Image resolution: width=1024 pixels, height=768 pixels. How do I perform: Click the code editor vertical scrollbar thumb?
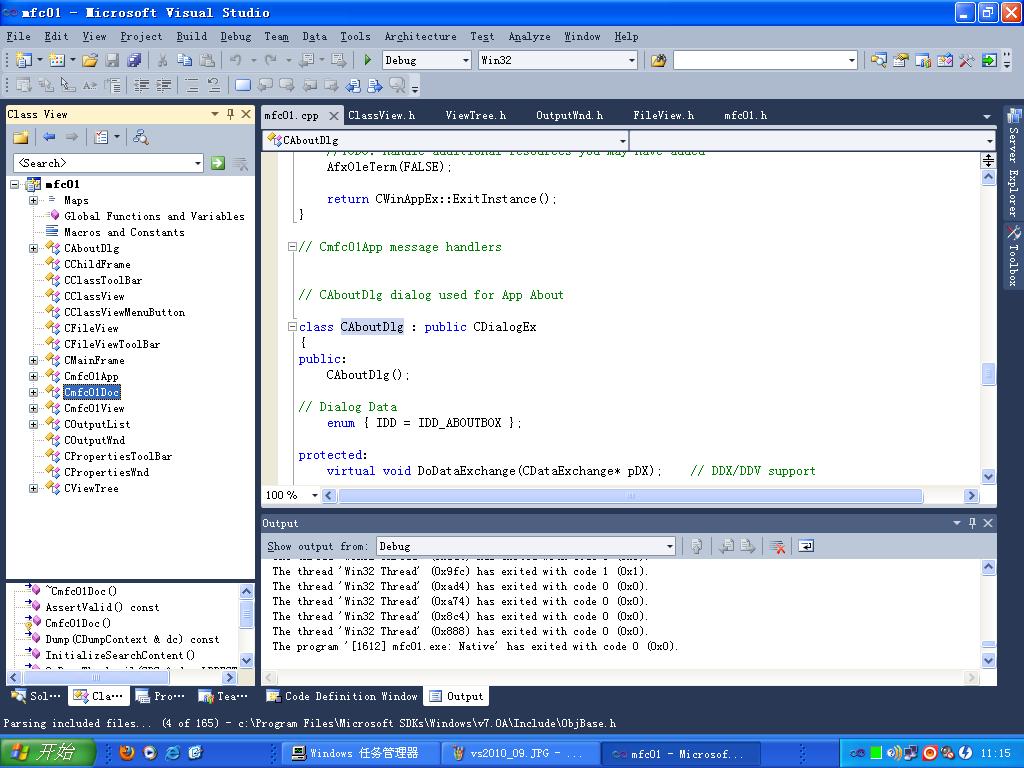(989, 374)
